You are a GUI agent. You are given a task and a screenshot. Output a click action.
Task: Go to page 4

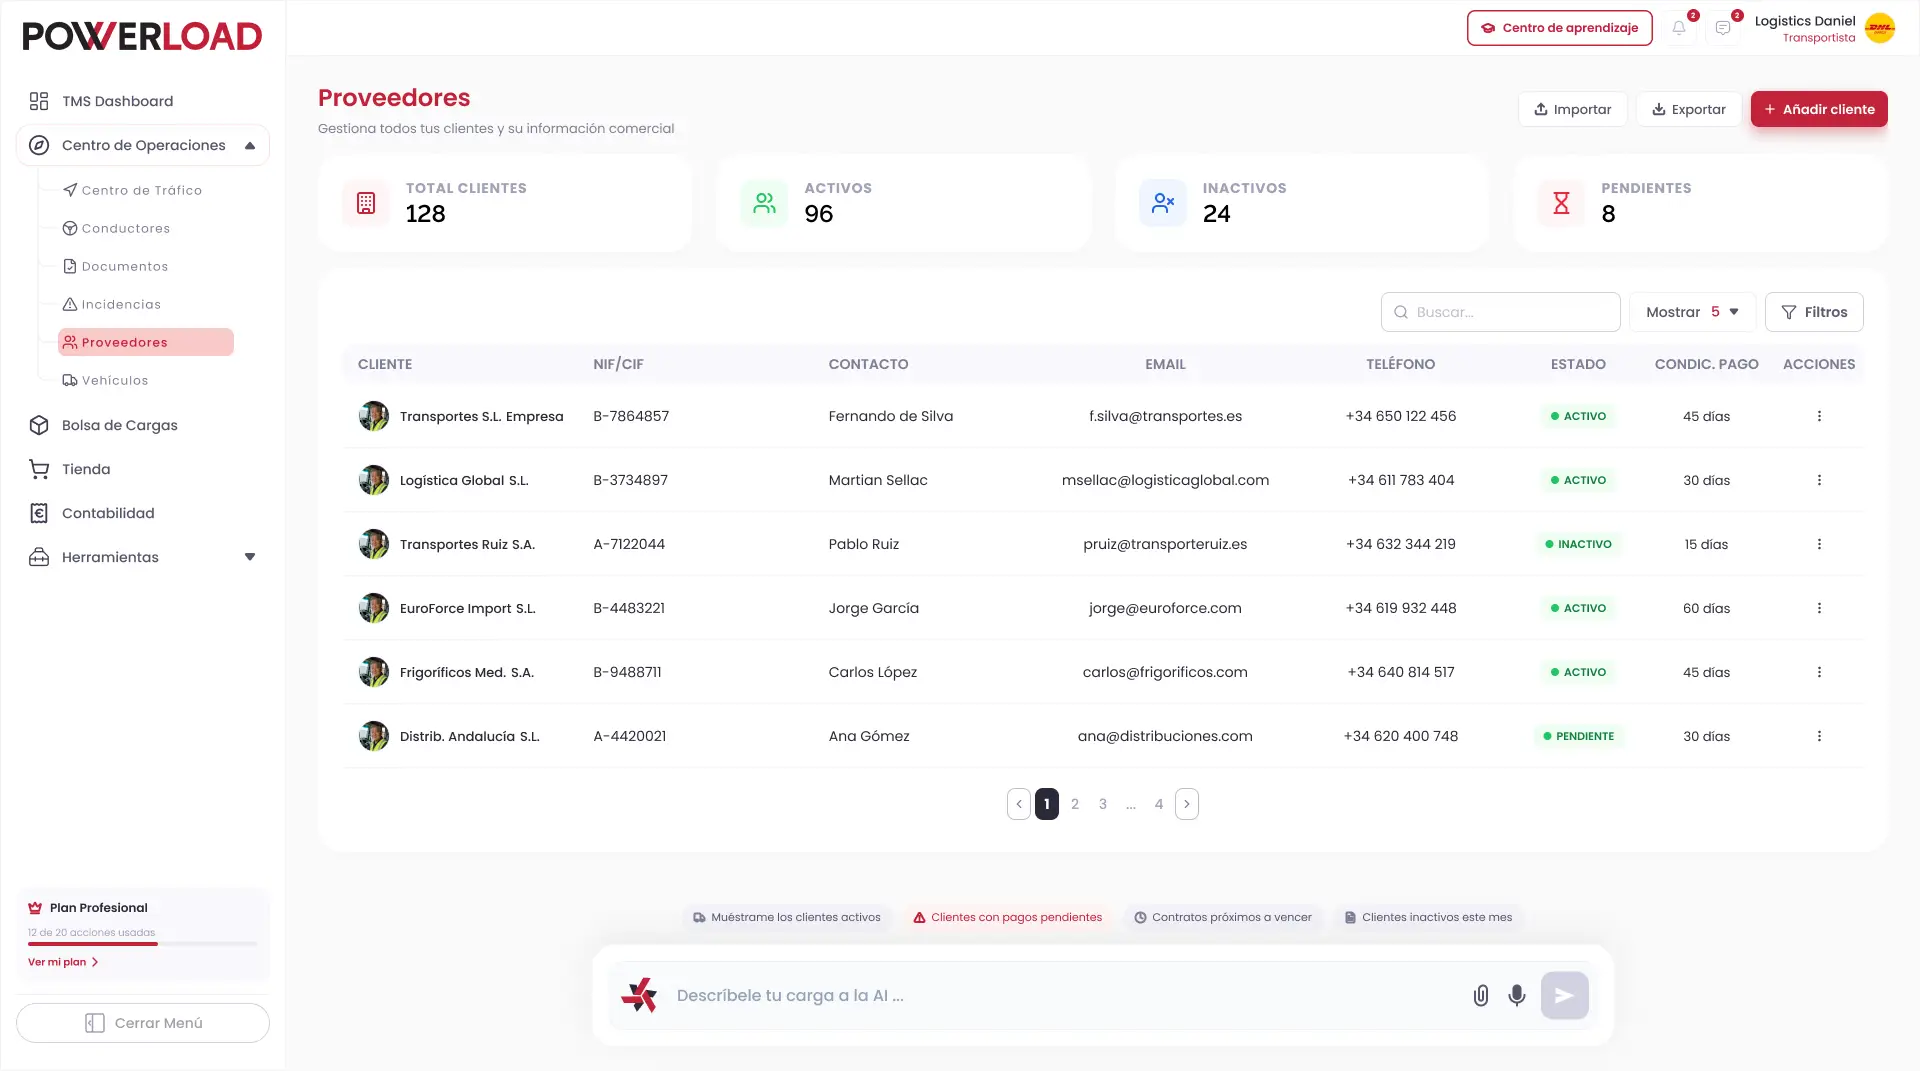(x=1159, y=804)
